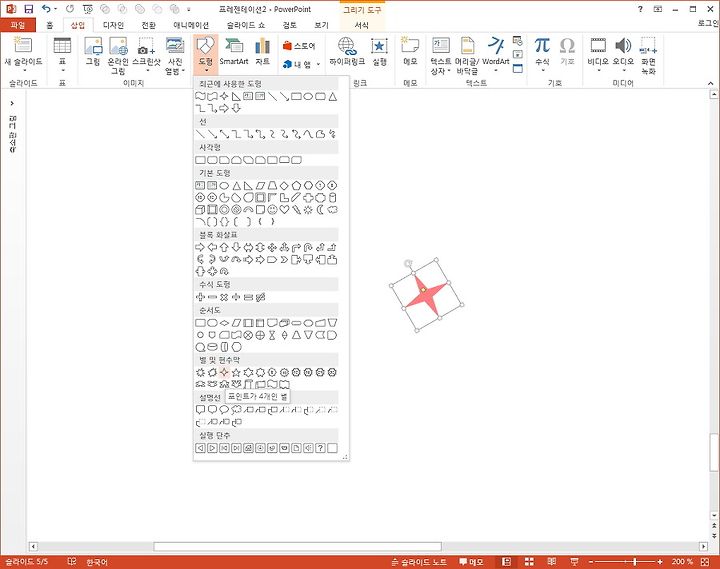
Task: Click the horizontal scrollbar thumb
Action: (x=298, y=546)
